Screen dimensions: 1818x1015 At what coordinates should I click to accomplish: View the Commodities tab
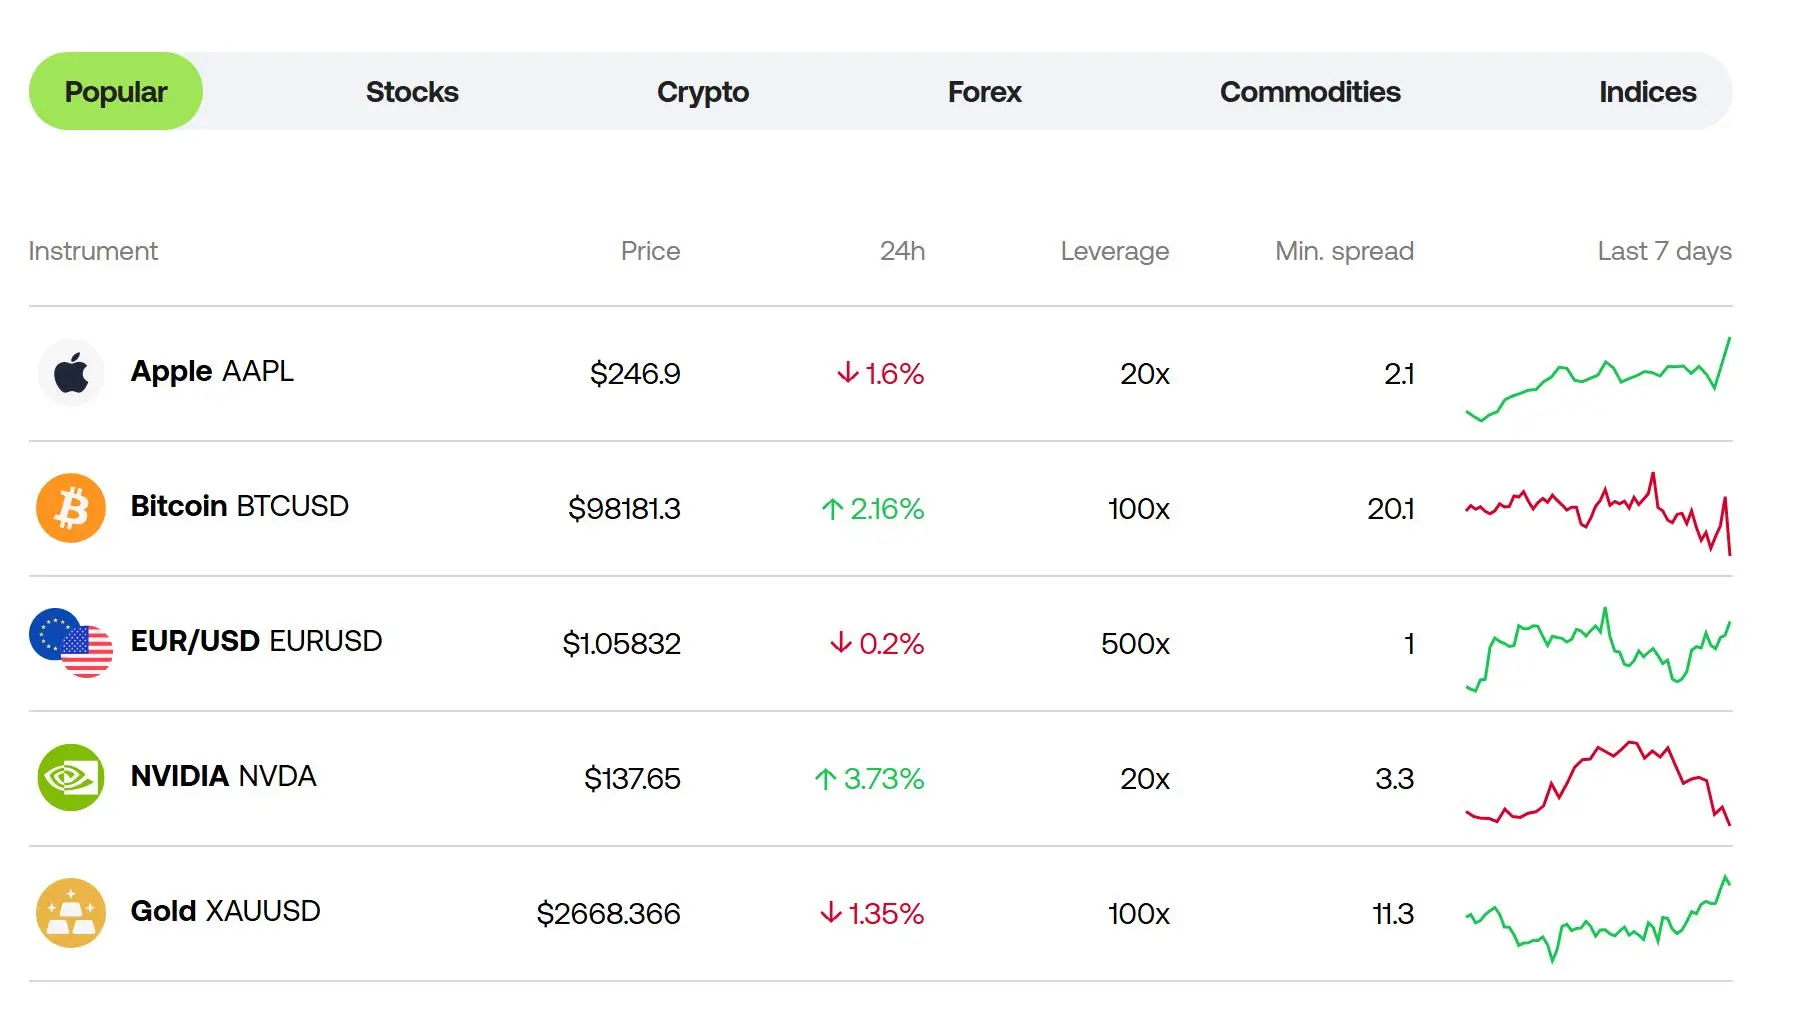pos(1310,92)
